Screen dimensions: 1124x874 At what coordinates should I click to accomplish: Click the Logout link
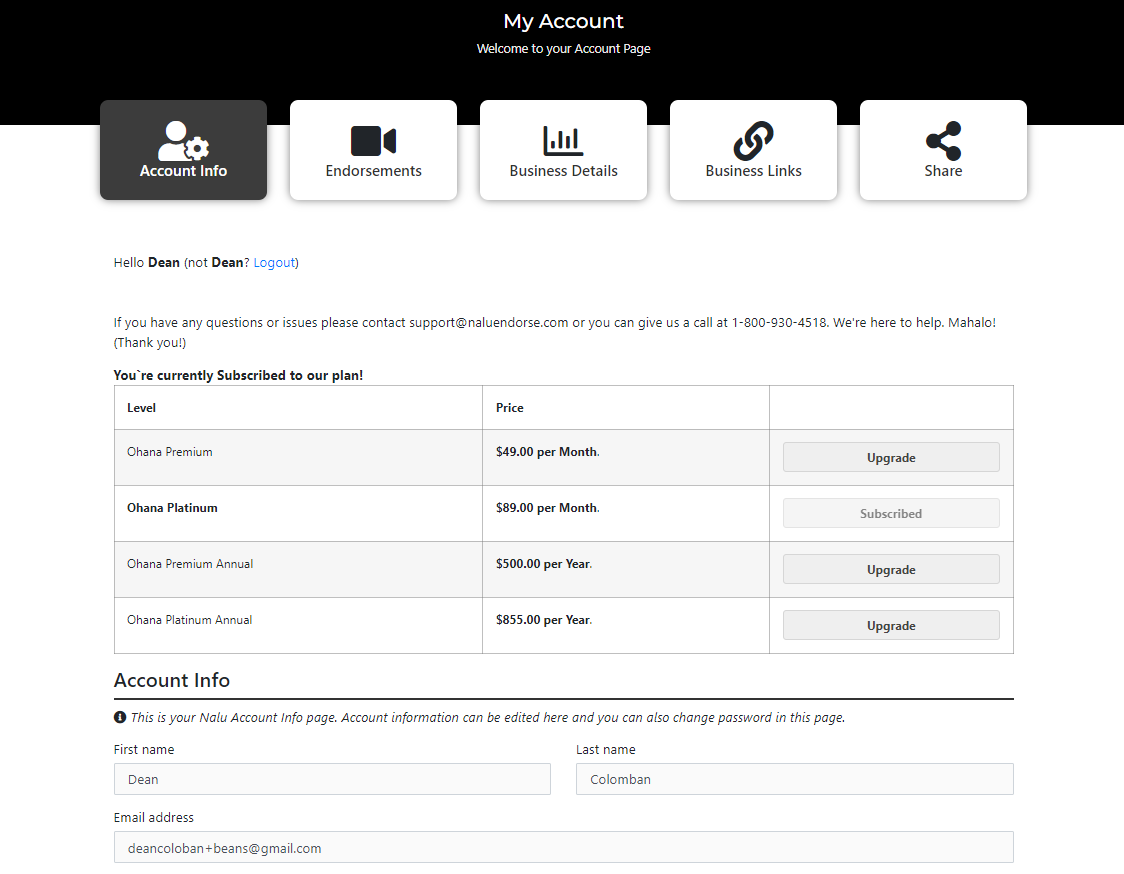tap(274, 262)
